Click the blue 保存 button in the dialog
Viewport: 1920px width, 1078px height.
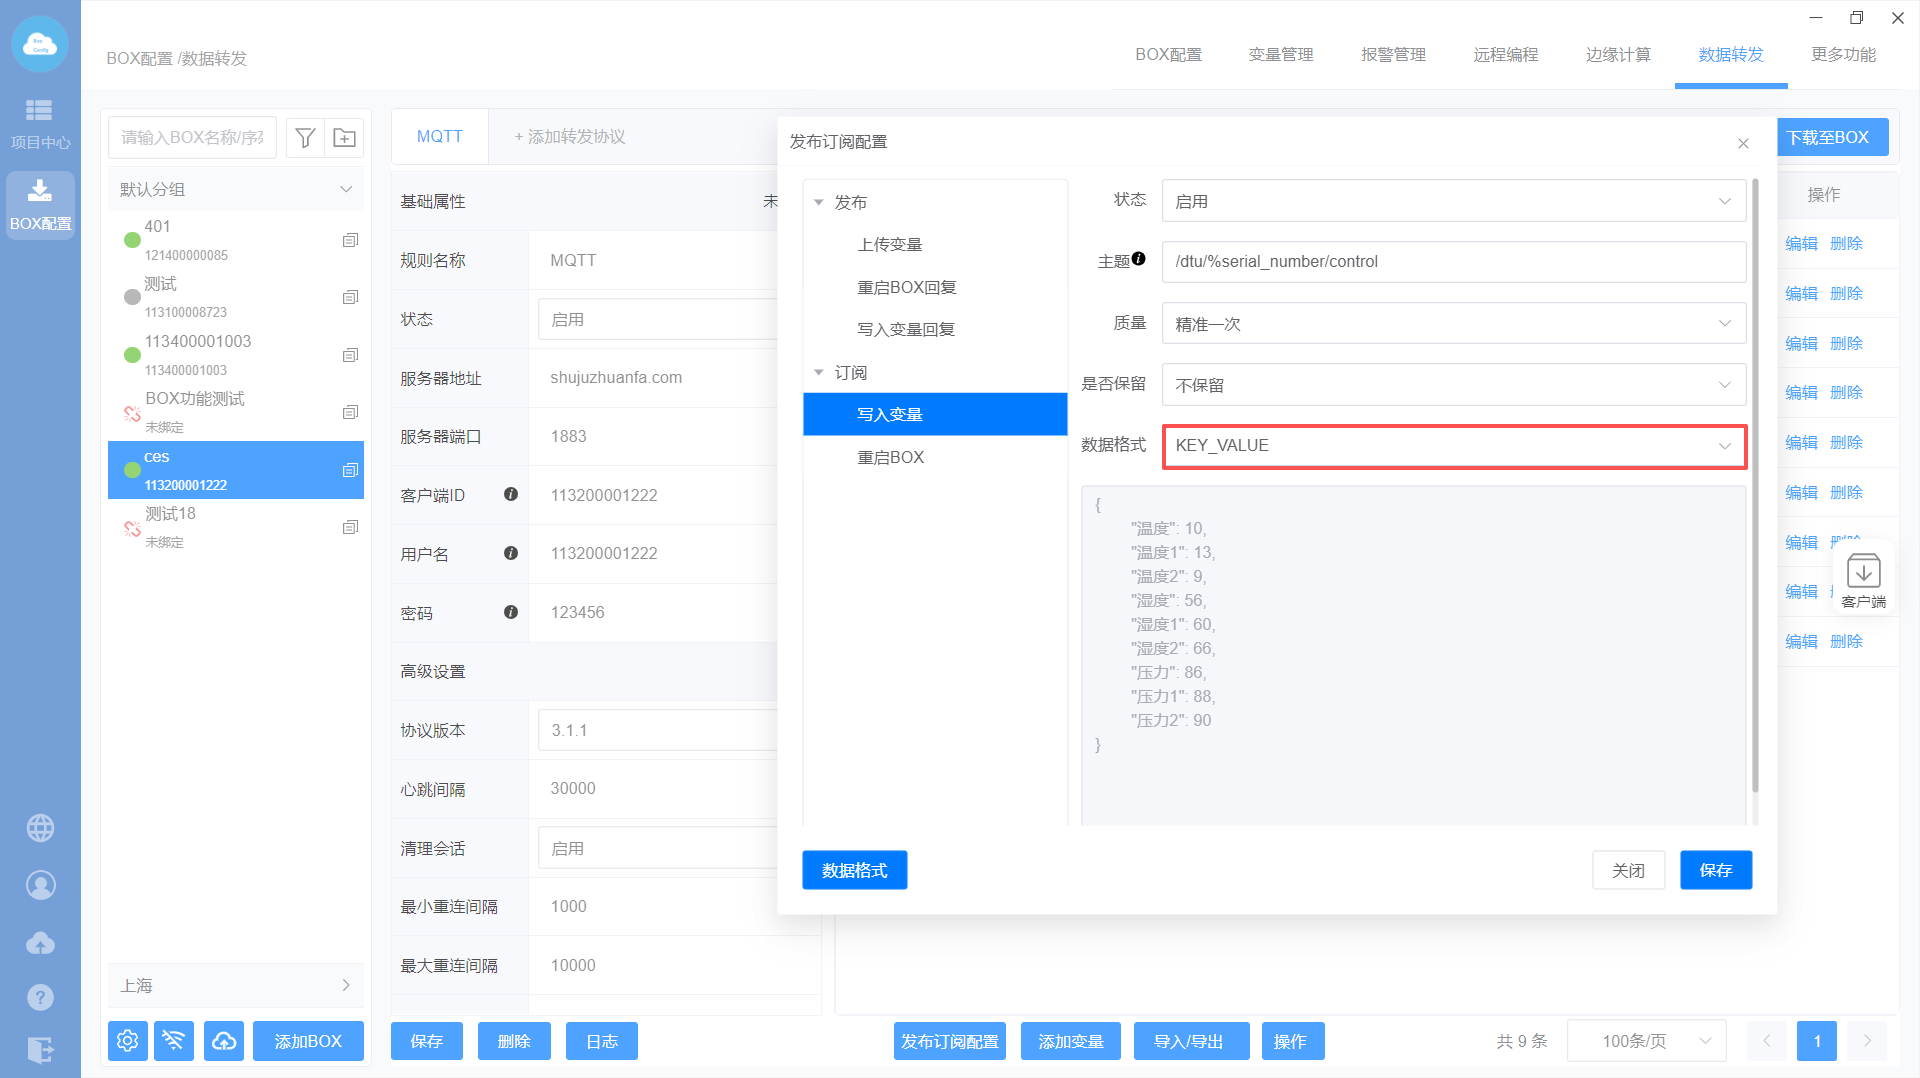1715,870
